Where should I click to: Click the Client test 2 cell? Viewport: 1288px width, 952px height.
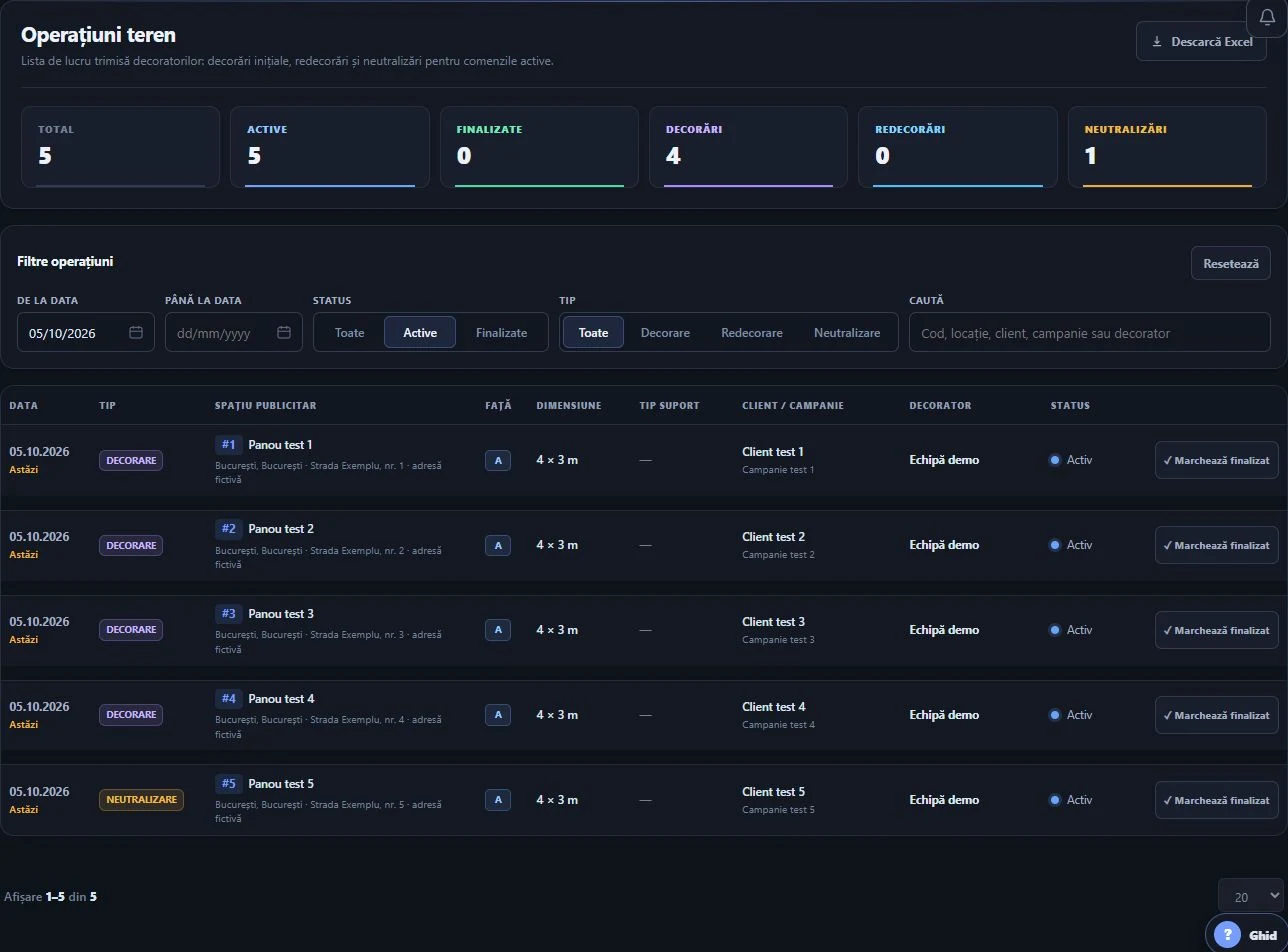tap(773, 537)
